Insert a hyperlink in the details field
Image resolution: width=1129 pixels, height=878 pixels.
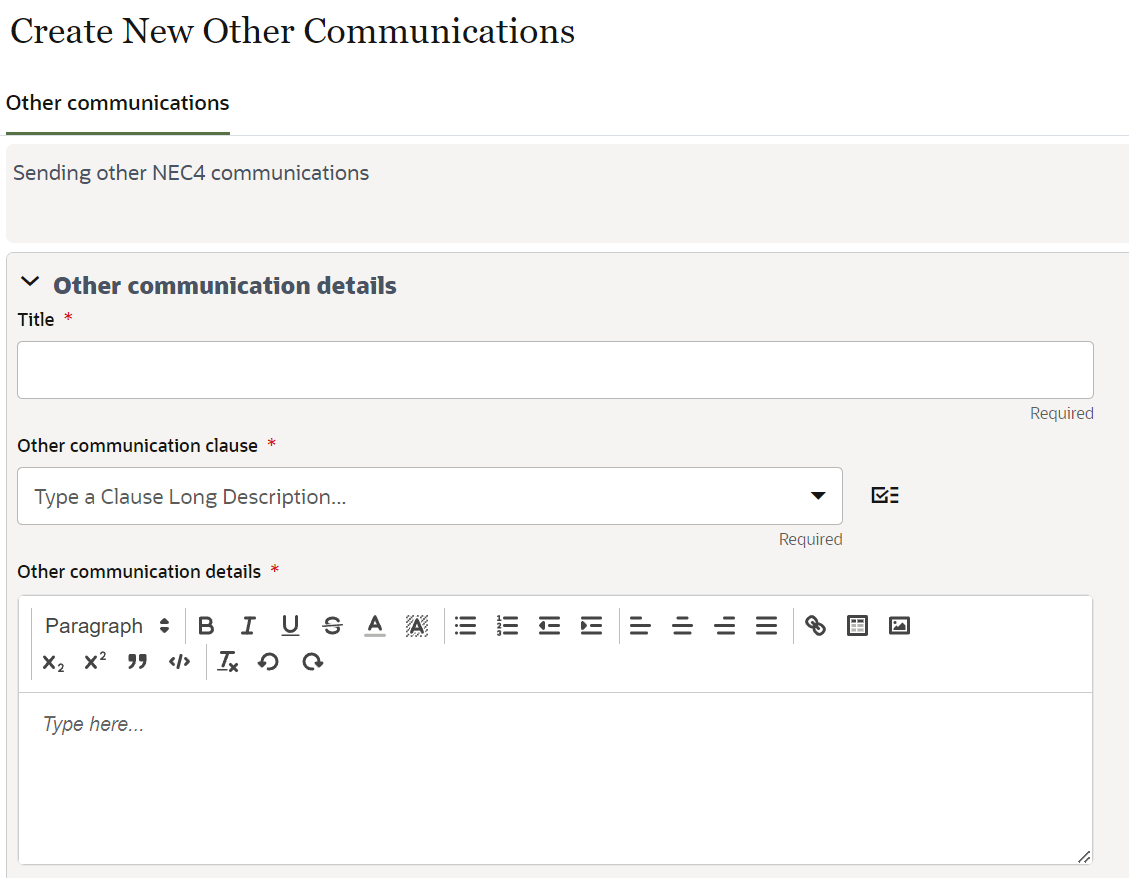[816, 625]
